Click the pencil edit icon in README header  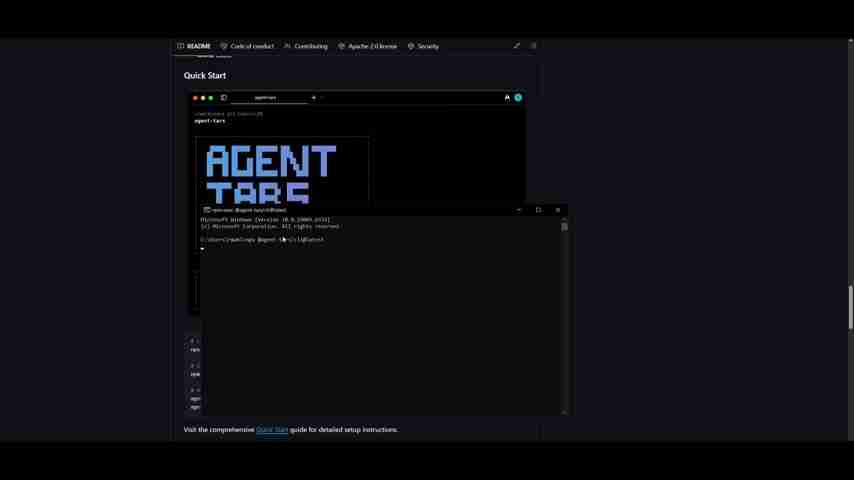coord(516,46)
